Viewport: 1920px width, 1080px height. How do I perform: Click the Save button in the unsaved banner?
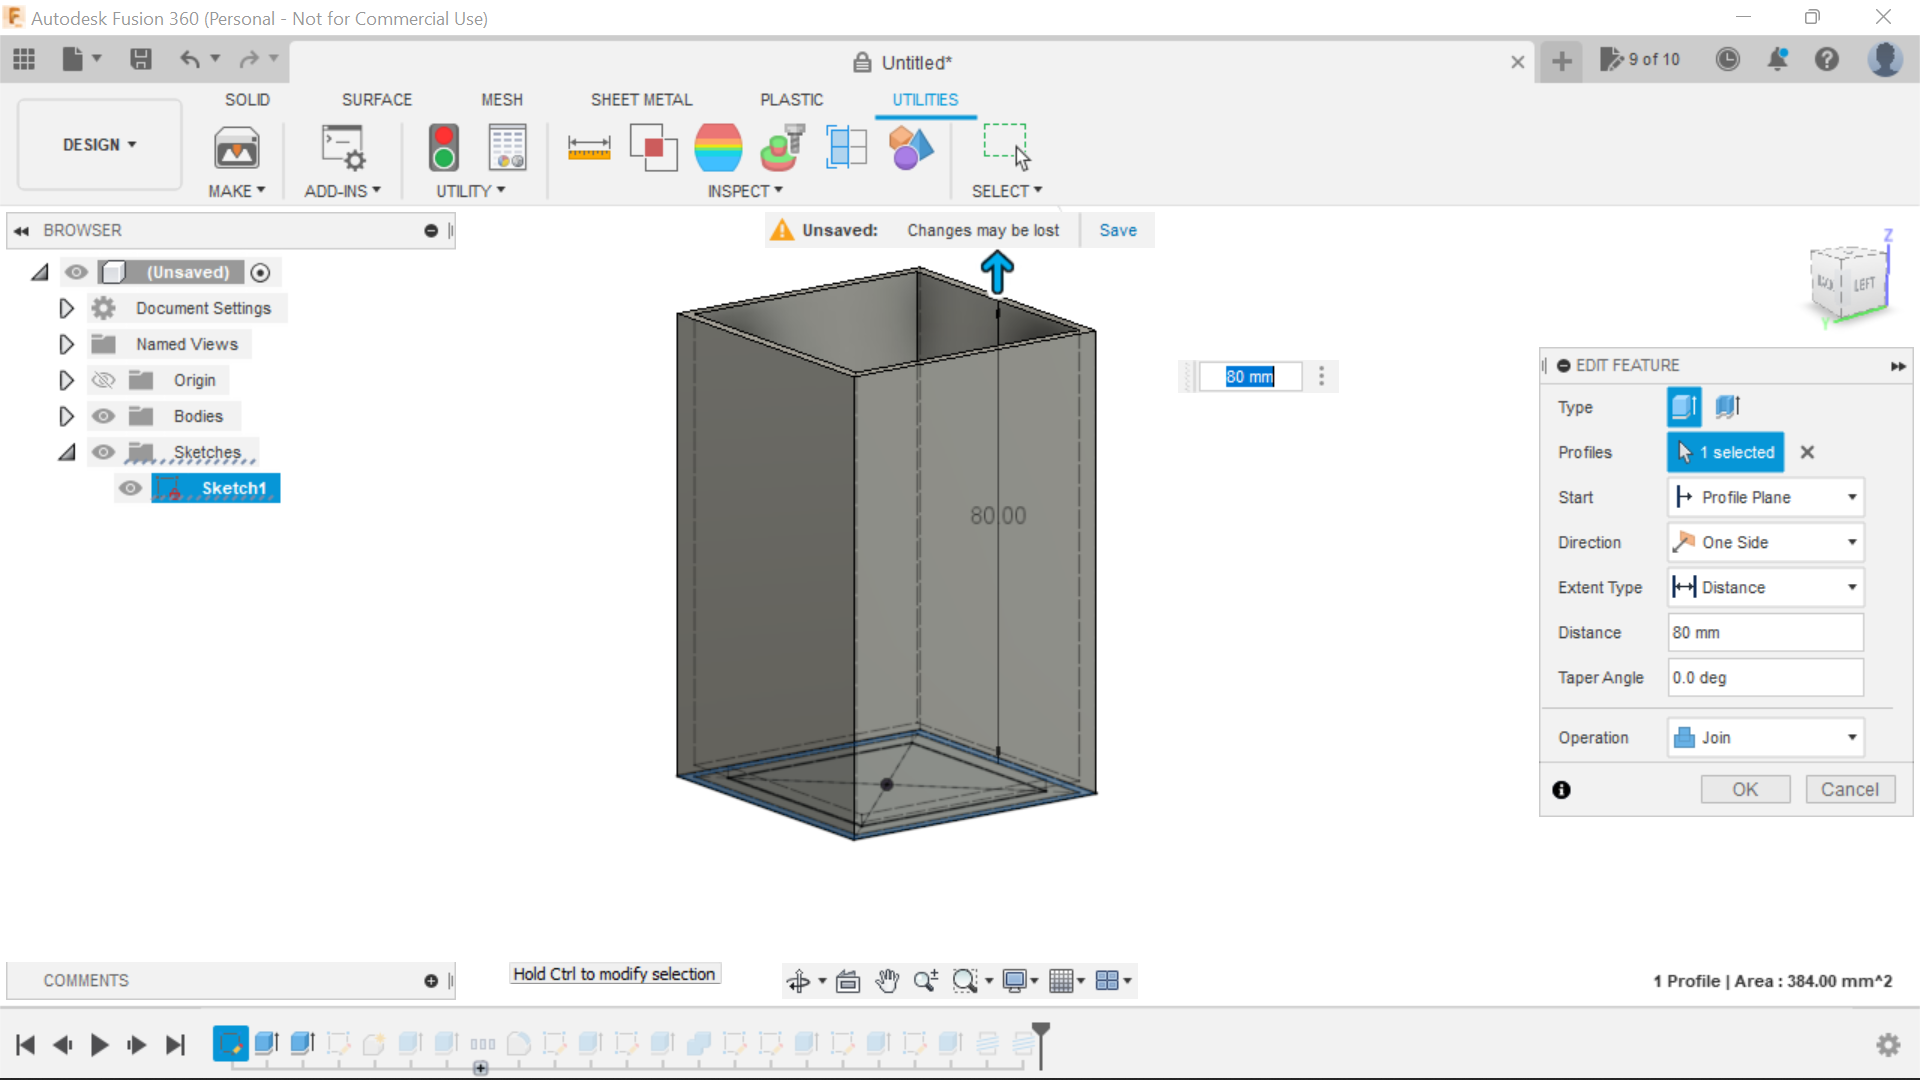tap(1117, 230)
